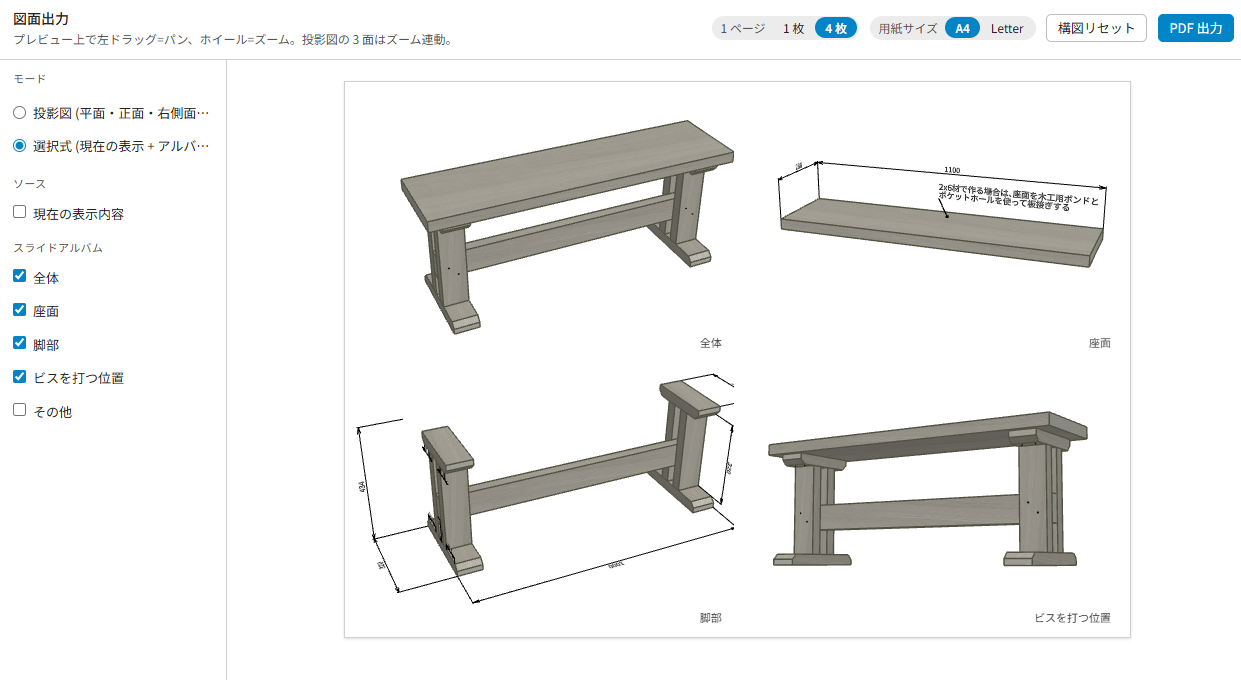This screenshot has width=1241, height=680.
Task: Set paper size to A4
Action: click(x=962, y=28)
